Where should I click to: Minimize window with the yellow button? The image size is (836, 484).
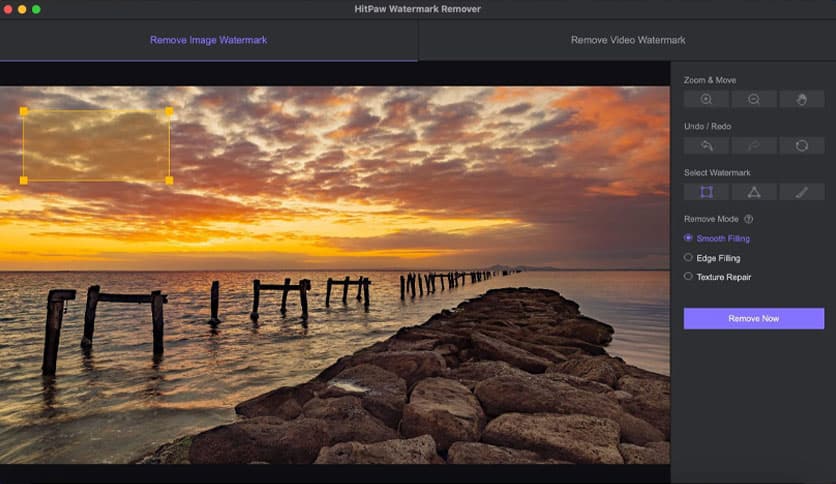click(x=22, y=9)
